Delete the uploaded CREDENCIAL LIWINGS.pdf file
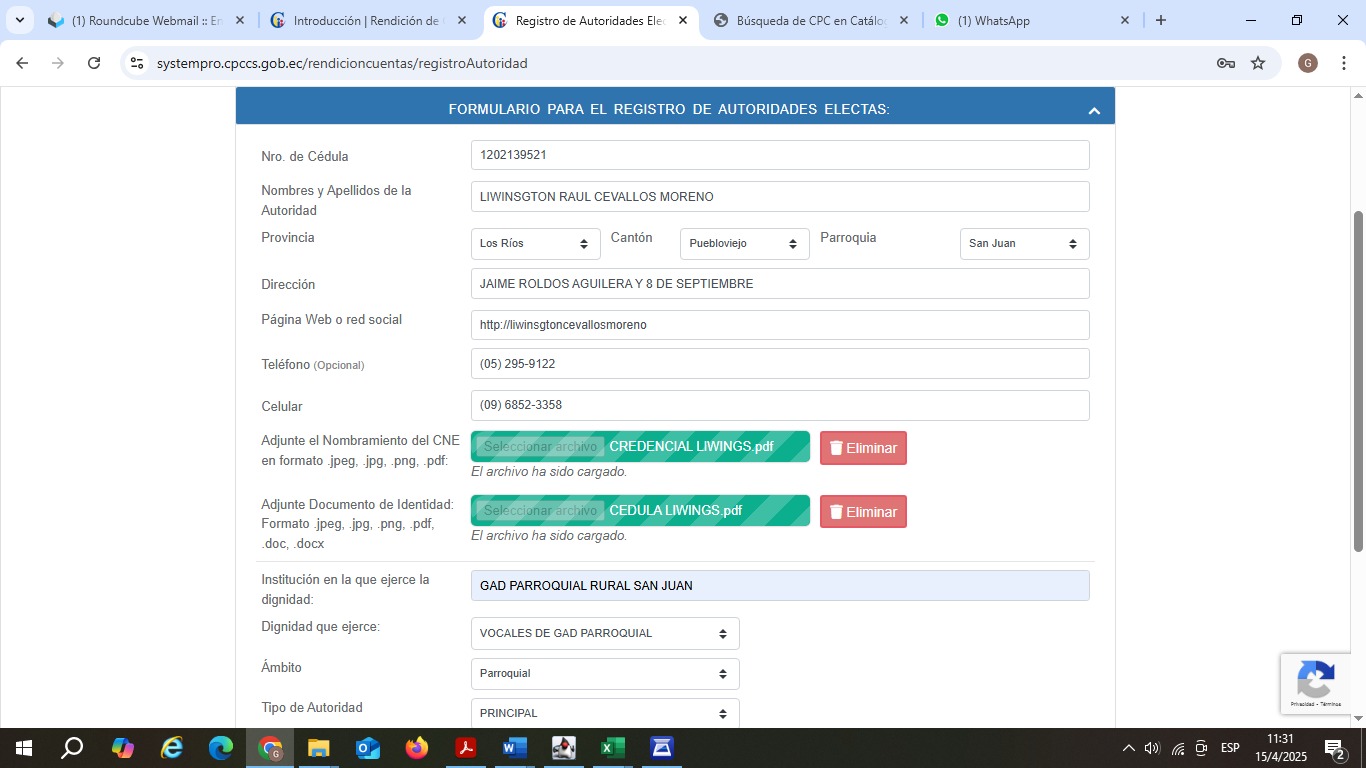This screenshot has width=1366, height=768. pyautogui.click(x=863, y=448)
